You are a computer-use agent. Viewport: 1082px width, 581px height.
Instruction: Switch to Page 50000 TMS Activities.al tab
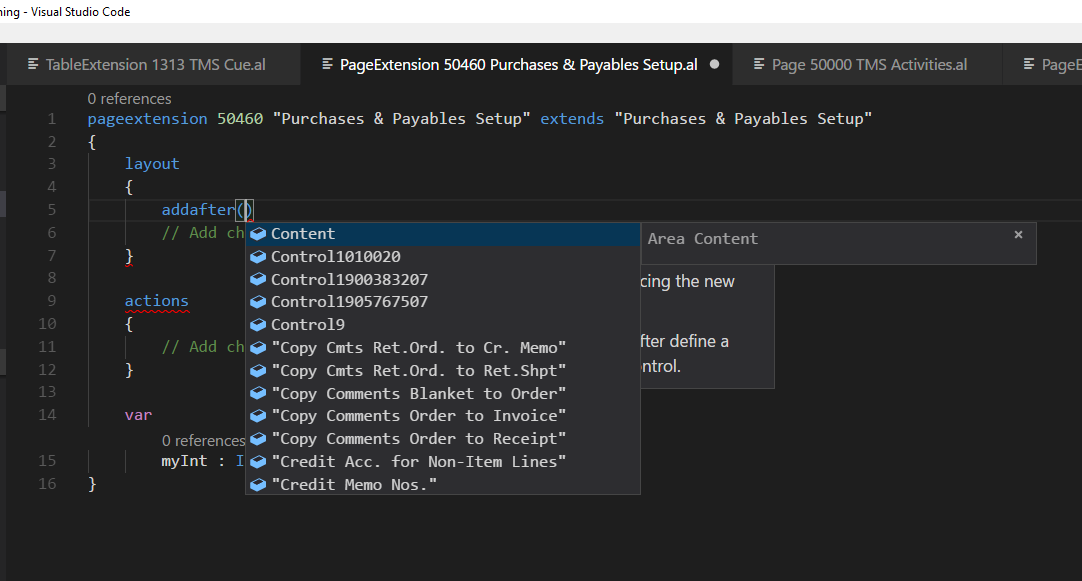(868, 65)
